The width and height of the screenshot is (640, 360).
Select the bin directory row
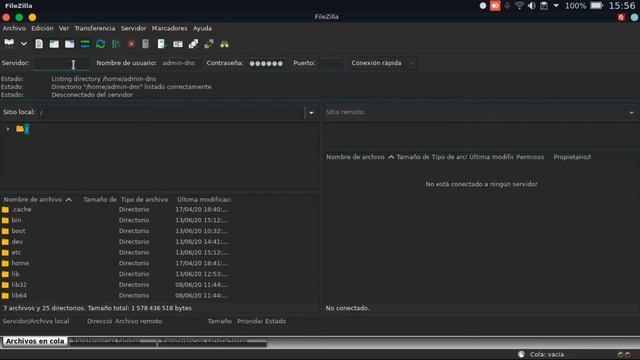(159, 220)
